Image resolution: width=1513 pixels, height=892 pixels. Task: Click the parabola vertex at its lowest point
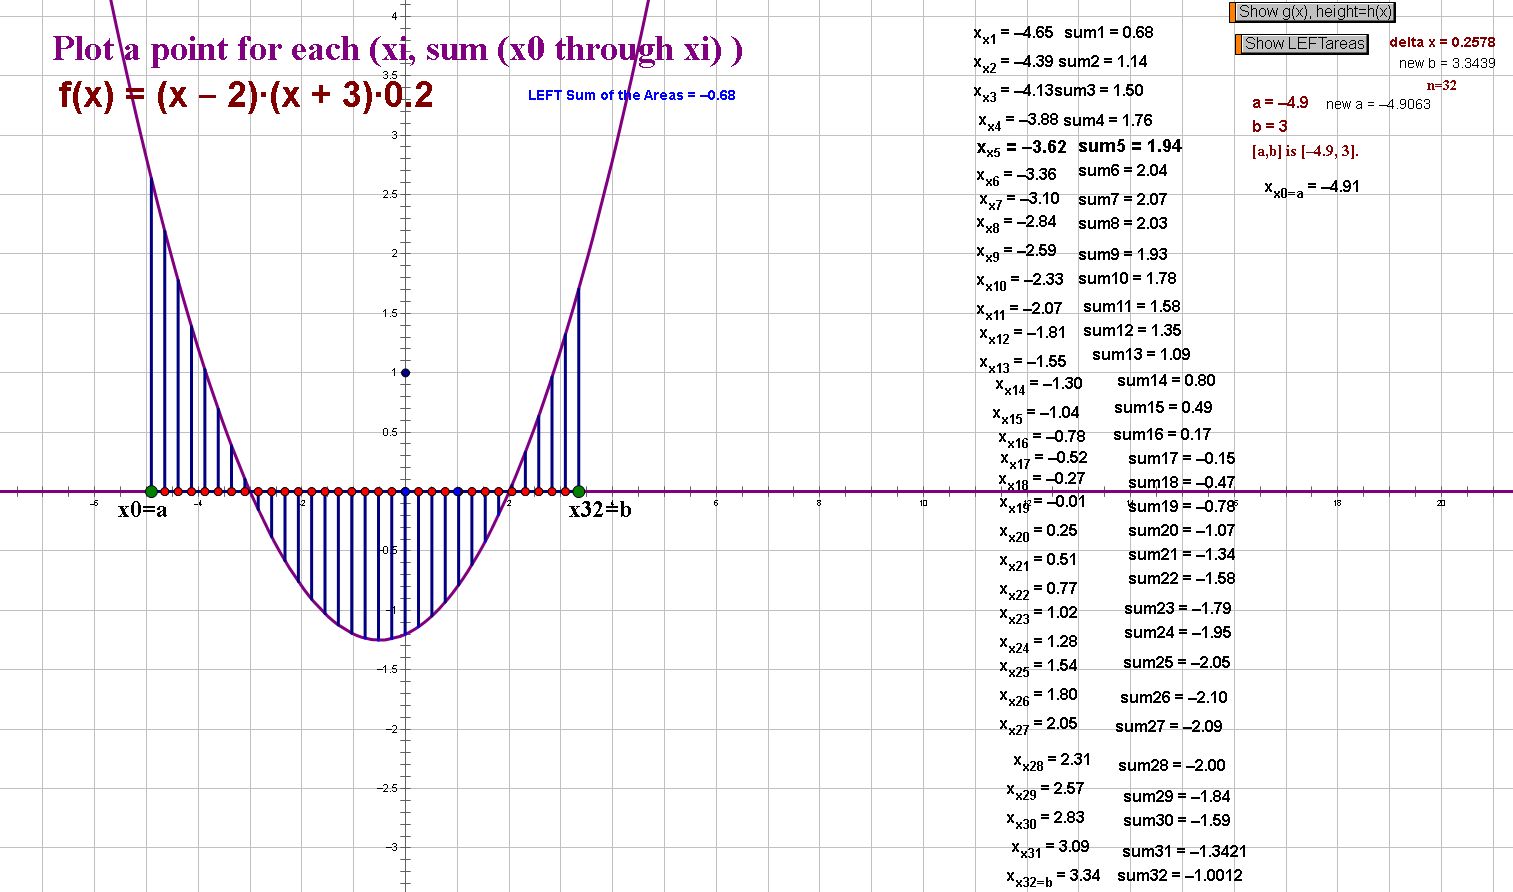(379, 640)
